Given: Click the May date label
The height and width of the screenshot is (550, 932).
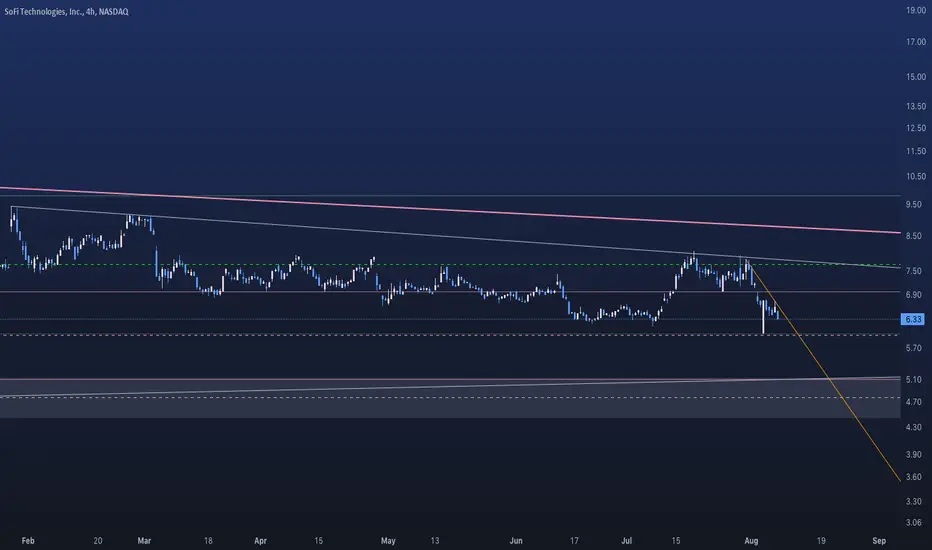Looking at the screenshot, I should click(388, 540).
